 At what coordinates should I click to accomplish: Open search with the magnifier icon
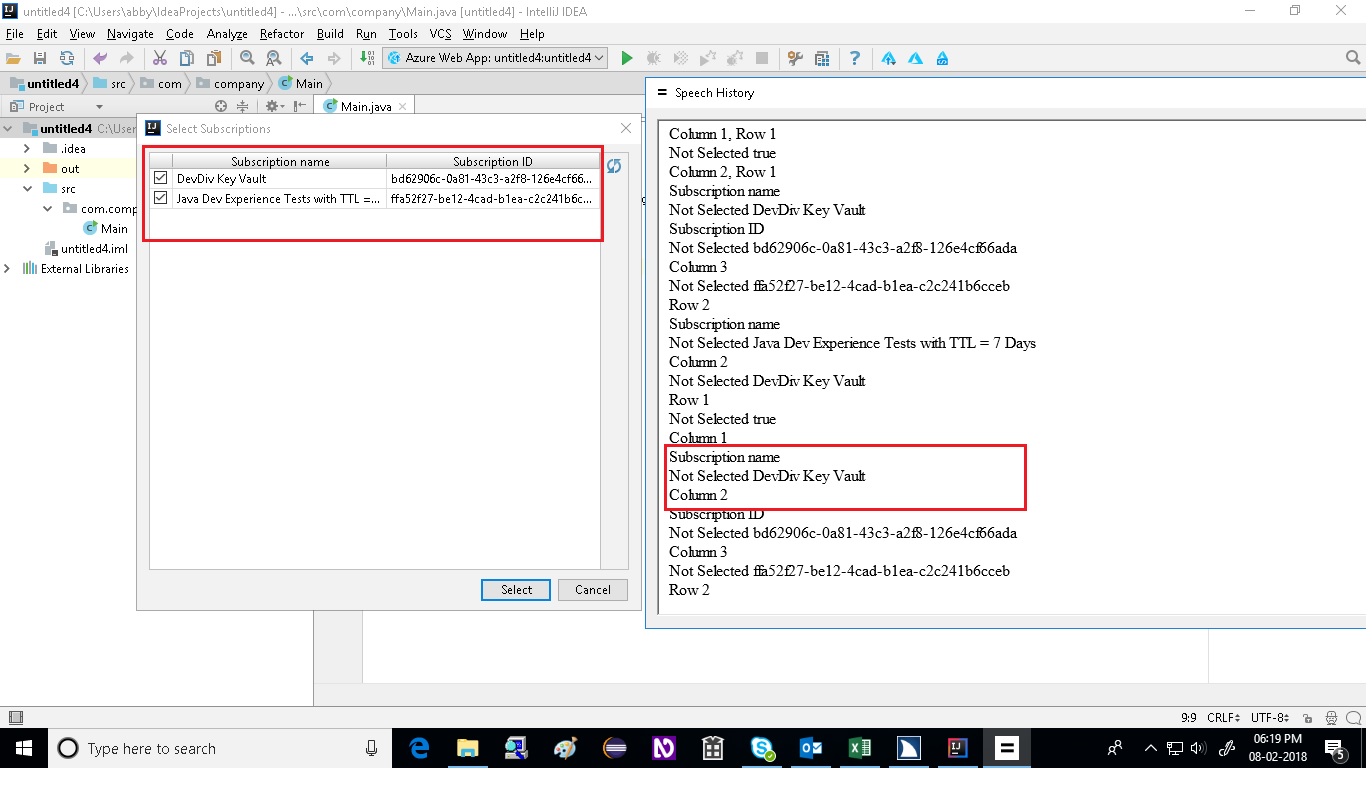[247, 58]
